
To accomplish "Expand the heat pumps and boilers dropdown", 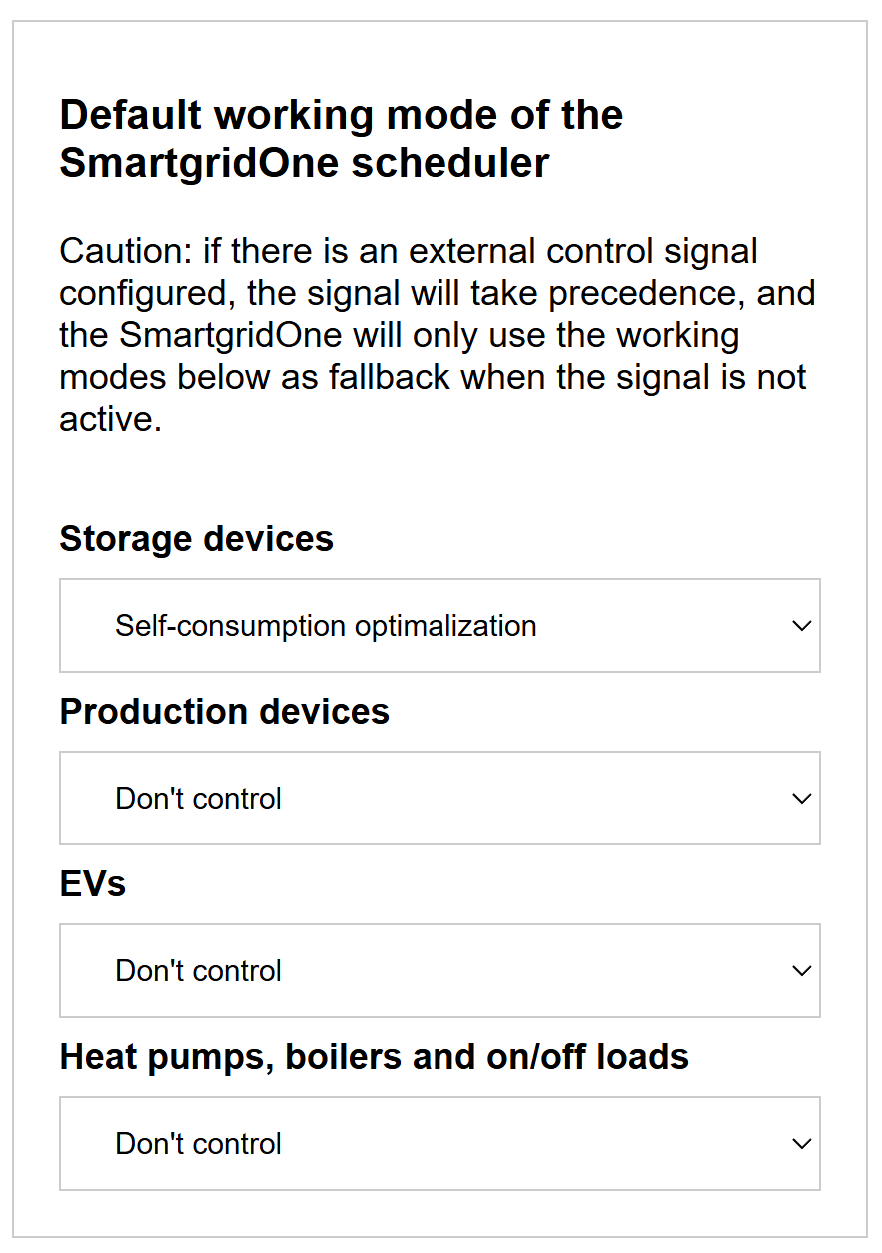I will point(440,1144).
